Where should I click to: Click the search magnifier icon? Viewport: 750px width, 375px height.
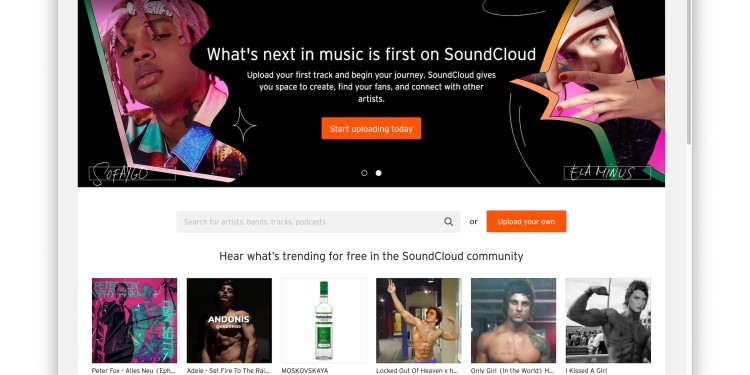coord(448,221)
